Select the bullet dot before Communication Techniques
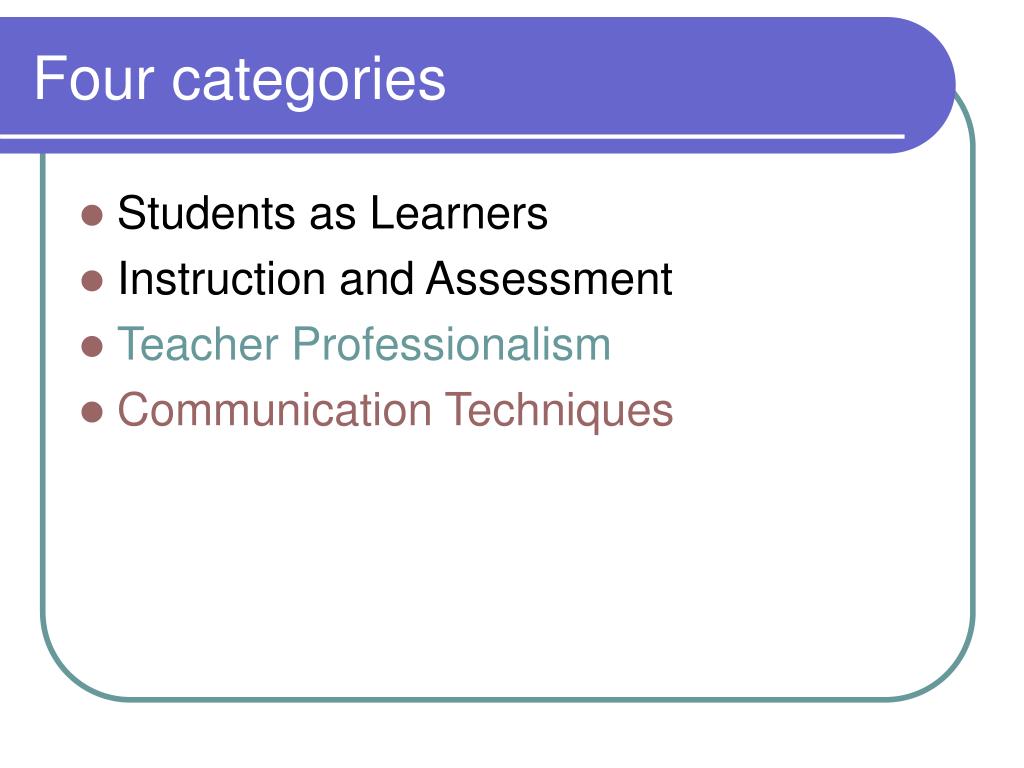Viewport: 1024px width, 768px height. click(92, 412)
